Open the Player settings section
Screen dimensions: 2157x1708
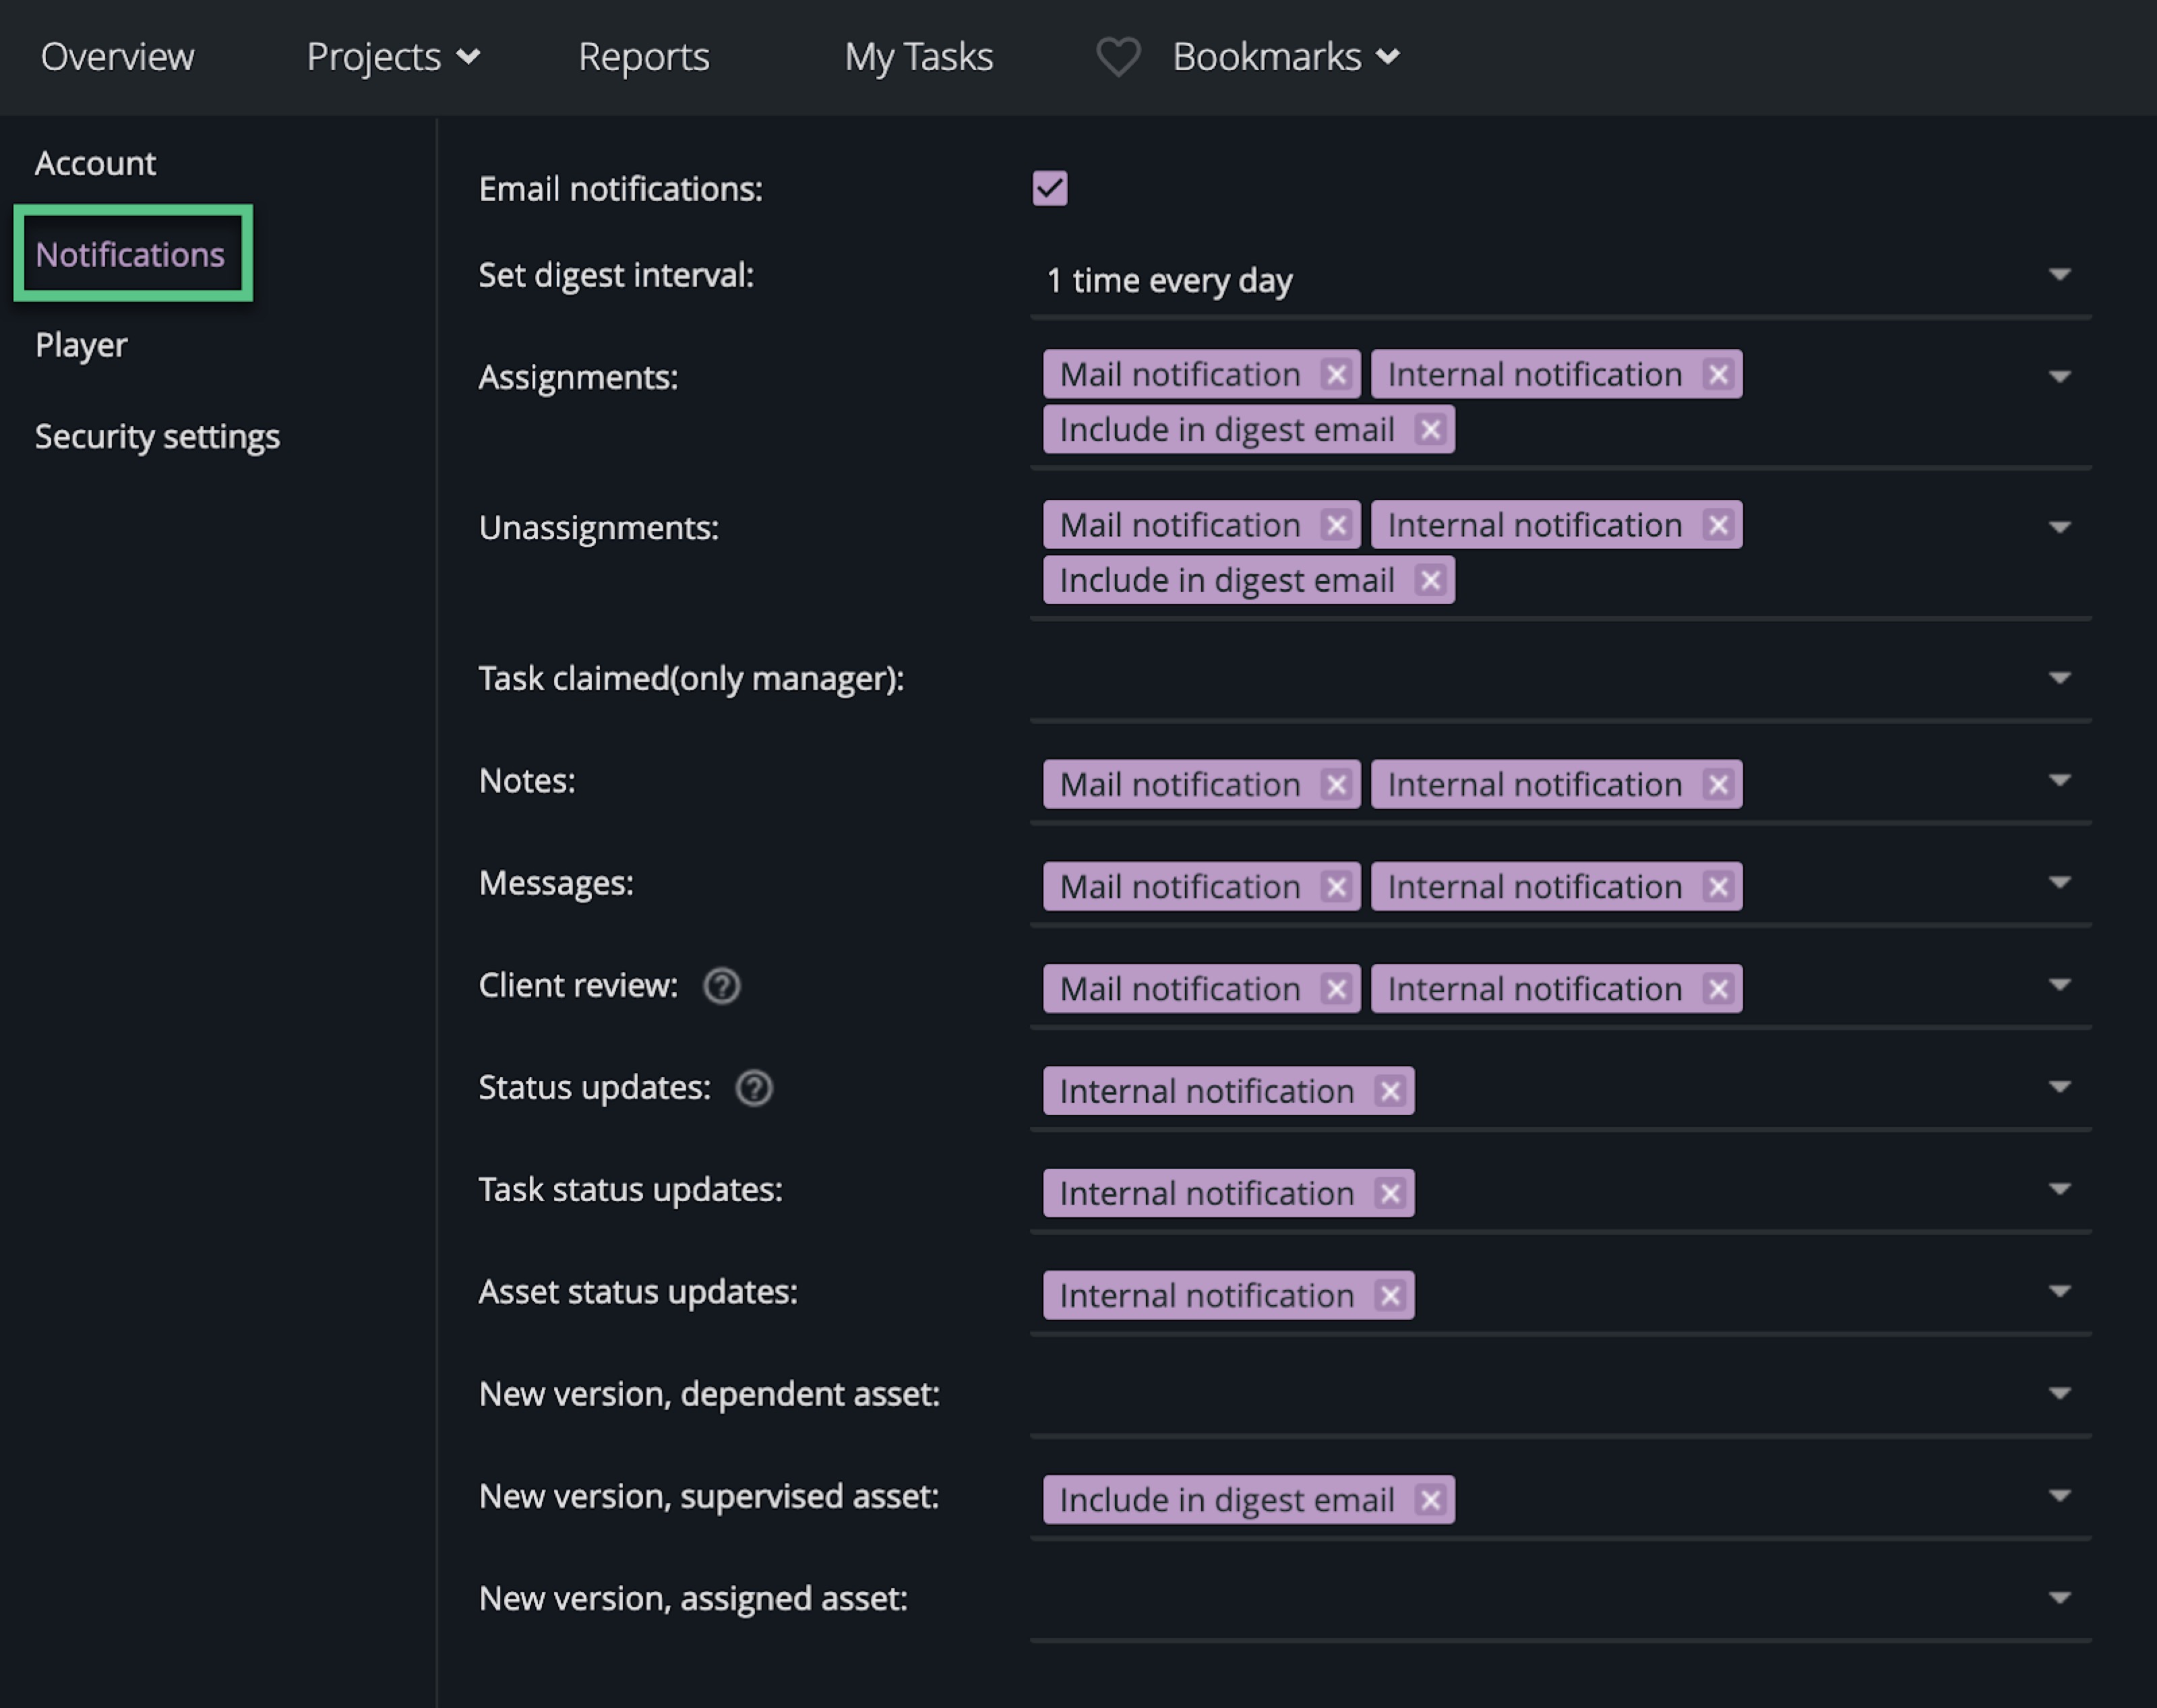pyautogui.click(x=81, y=345)
